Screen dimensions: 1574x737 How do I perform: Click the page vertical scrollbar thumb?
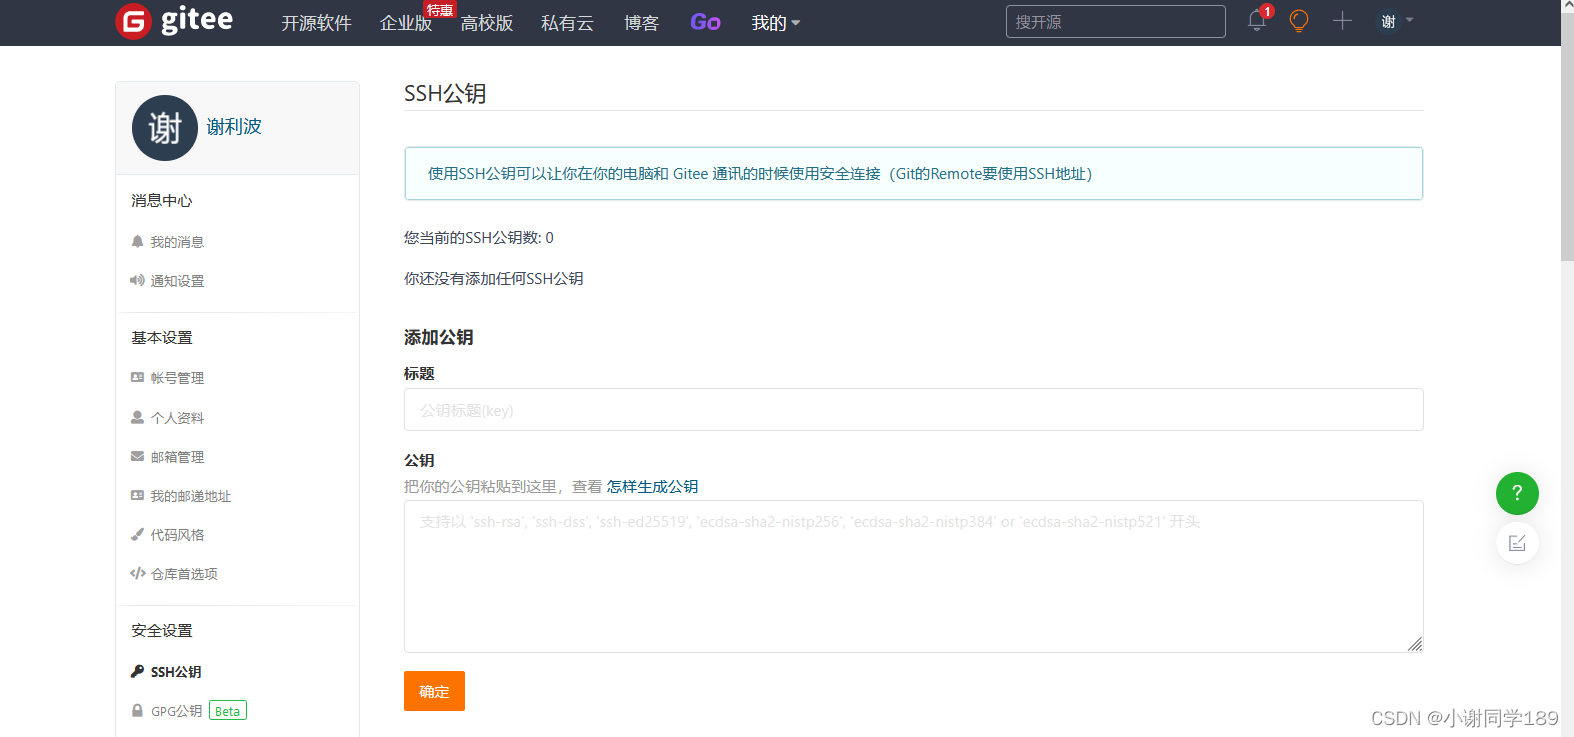click(x=1567, y=137)
